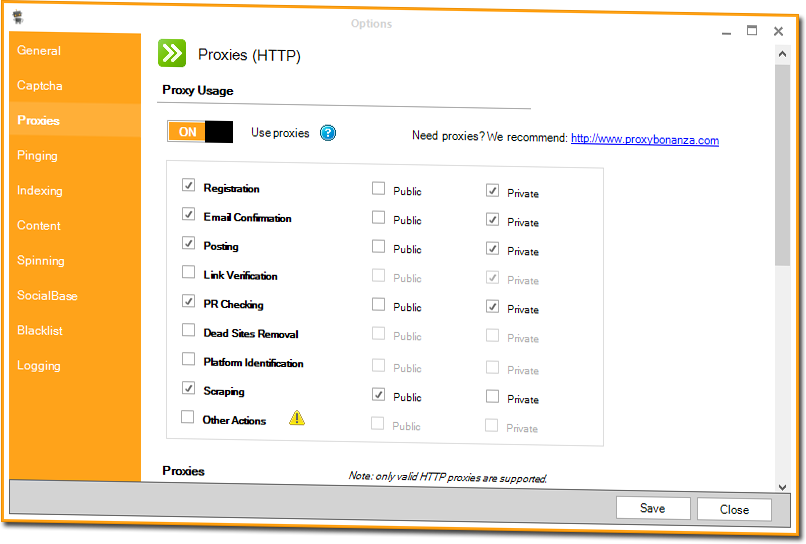This screenshot has width=806, height=544.
Task: Click the yellow warning icon beside Other Actions
Action: 297,418
